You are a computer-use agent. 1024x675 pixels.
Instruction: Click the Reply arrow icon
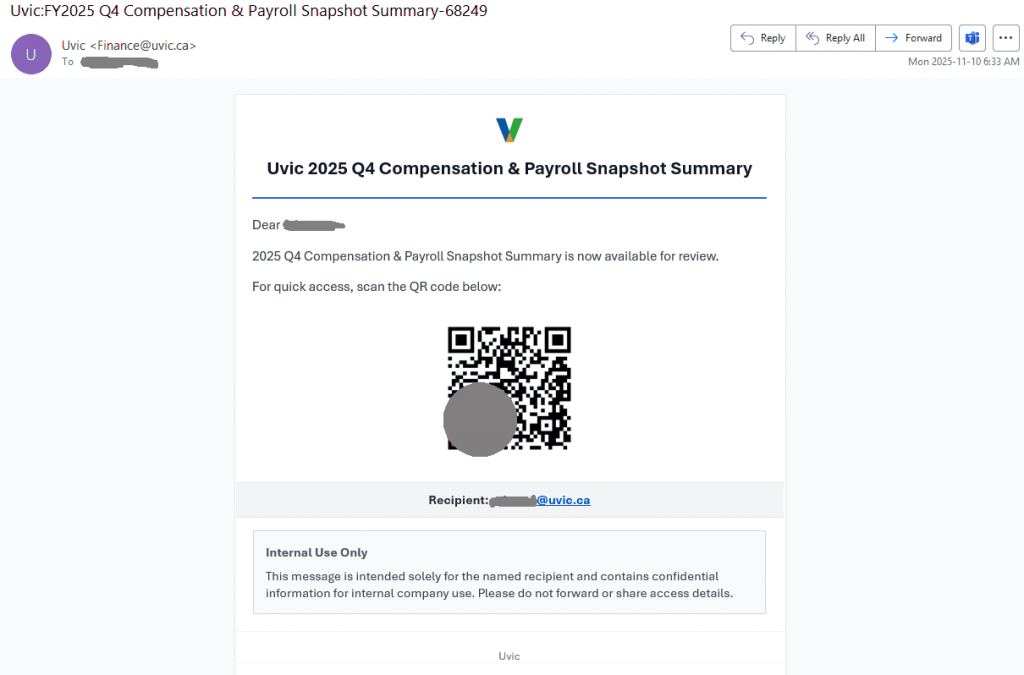747,38
